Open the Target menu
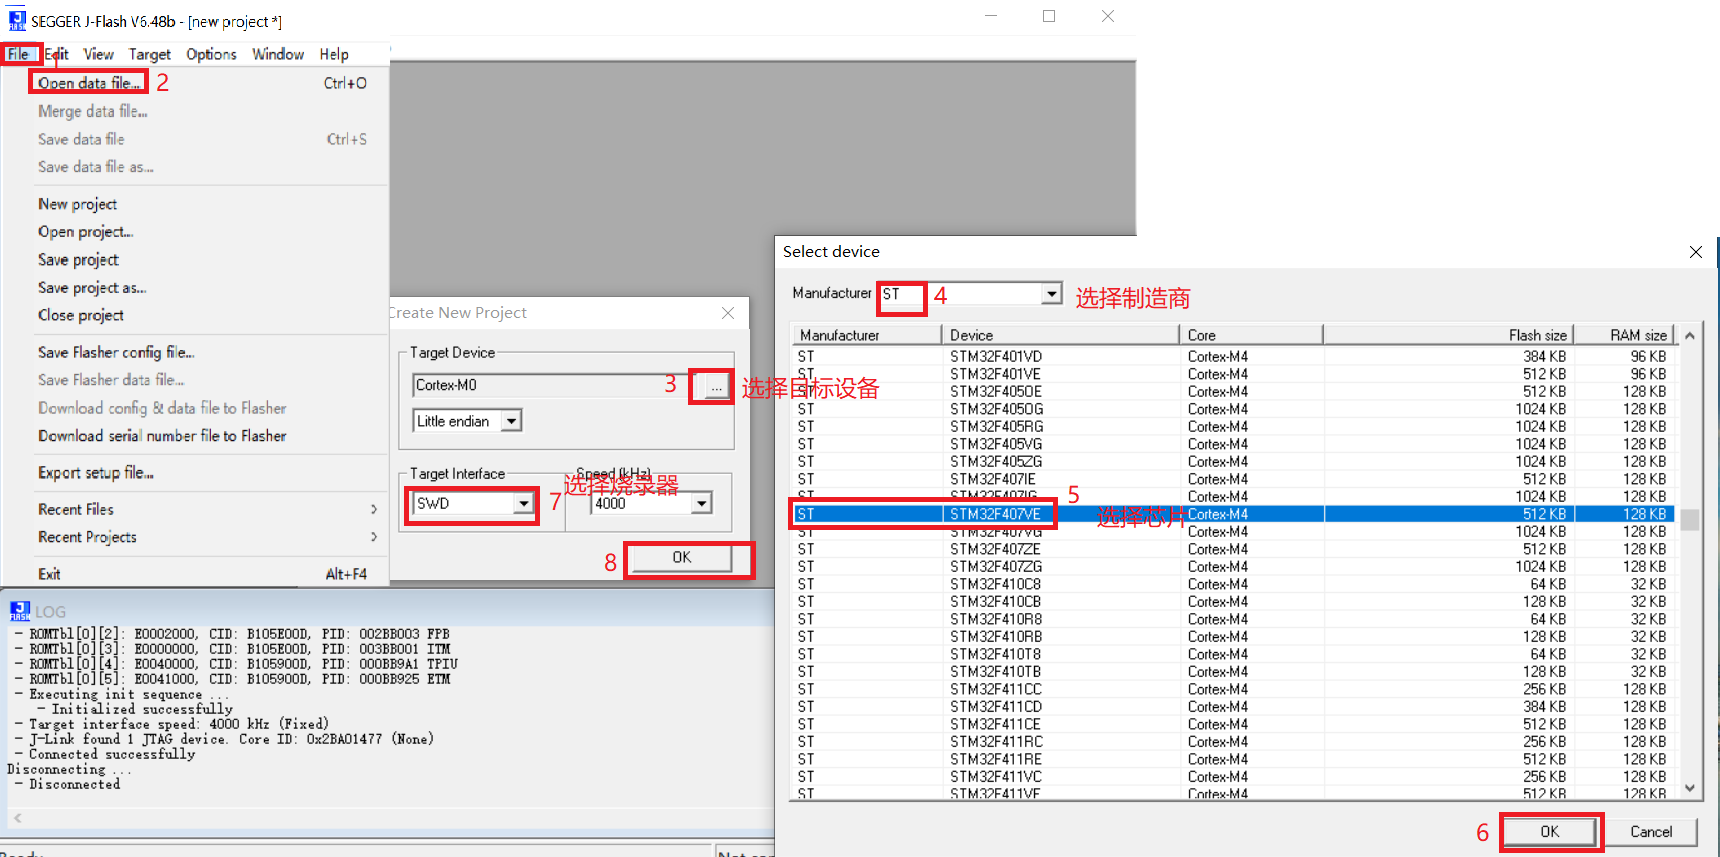This screenshot has width=1720, height=857. (x=150, y=54)
